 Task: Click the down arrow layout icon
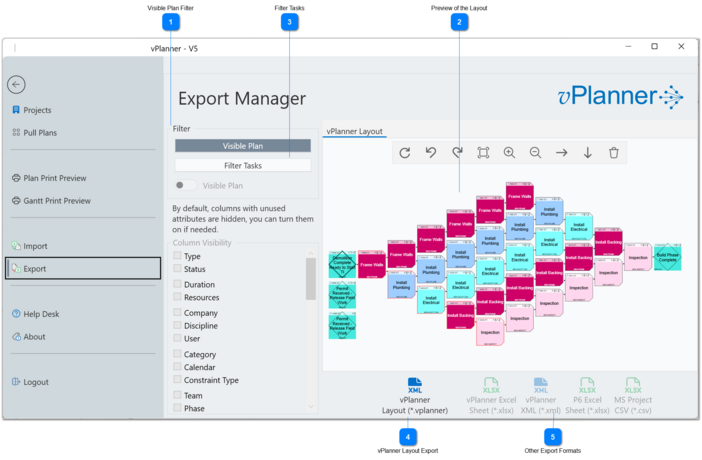587,153
